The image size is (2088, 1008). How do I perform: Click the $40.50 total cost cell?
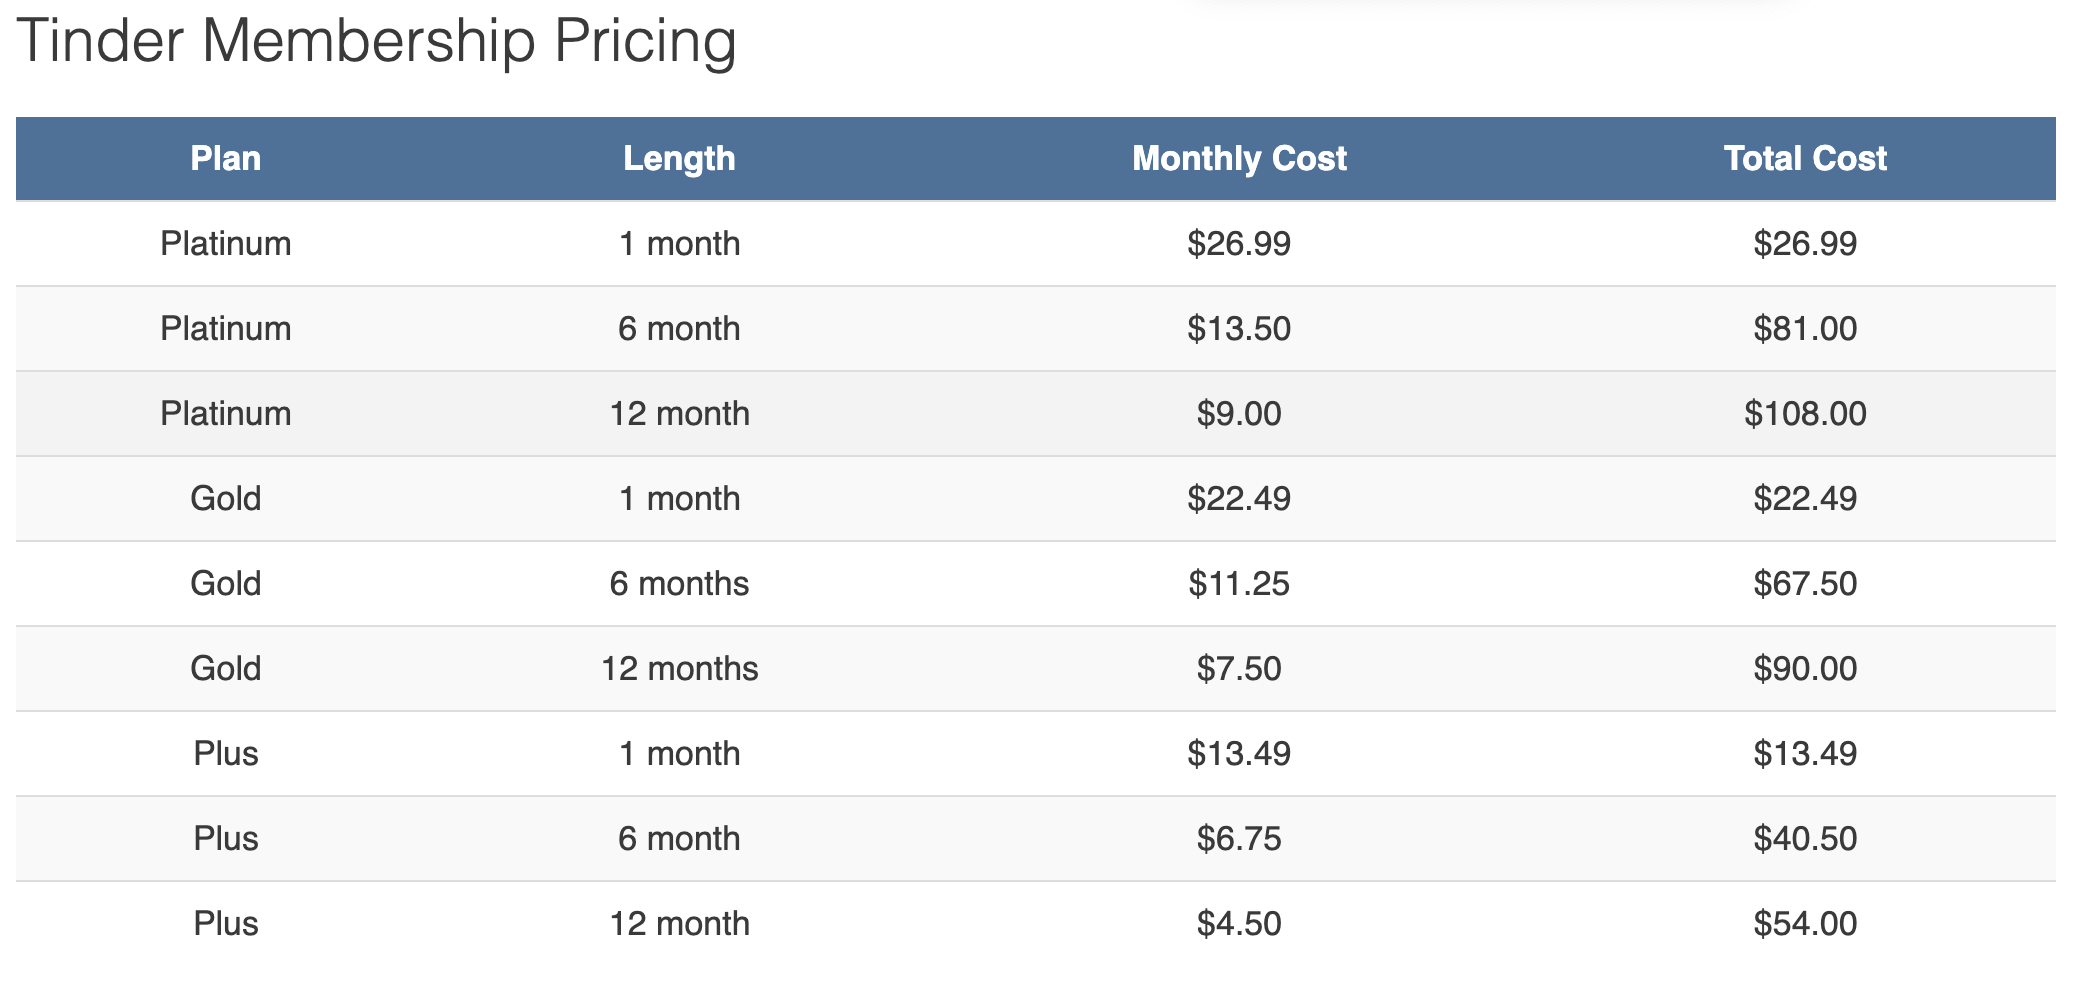click(x=1805, y=839)
